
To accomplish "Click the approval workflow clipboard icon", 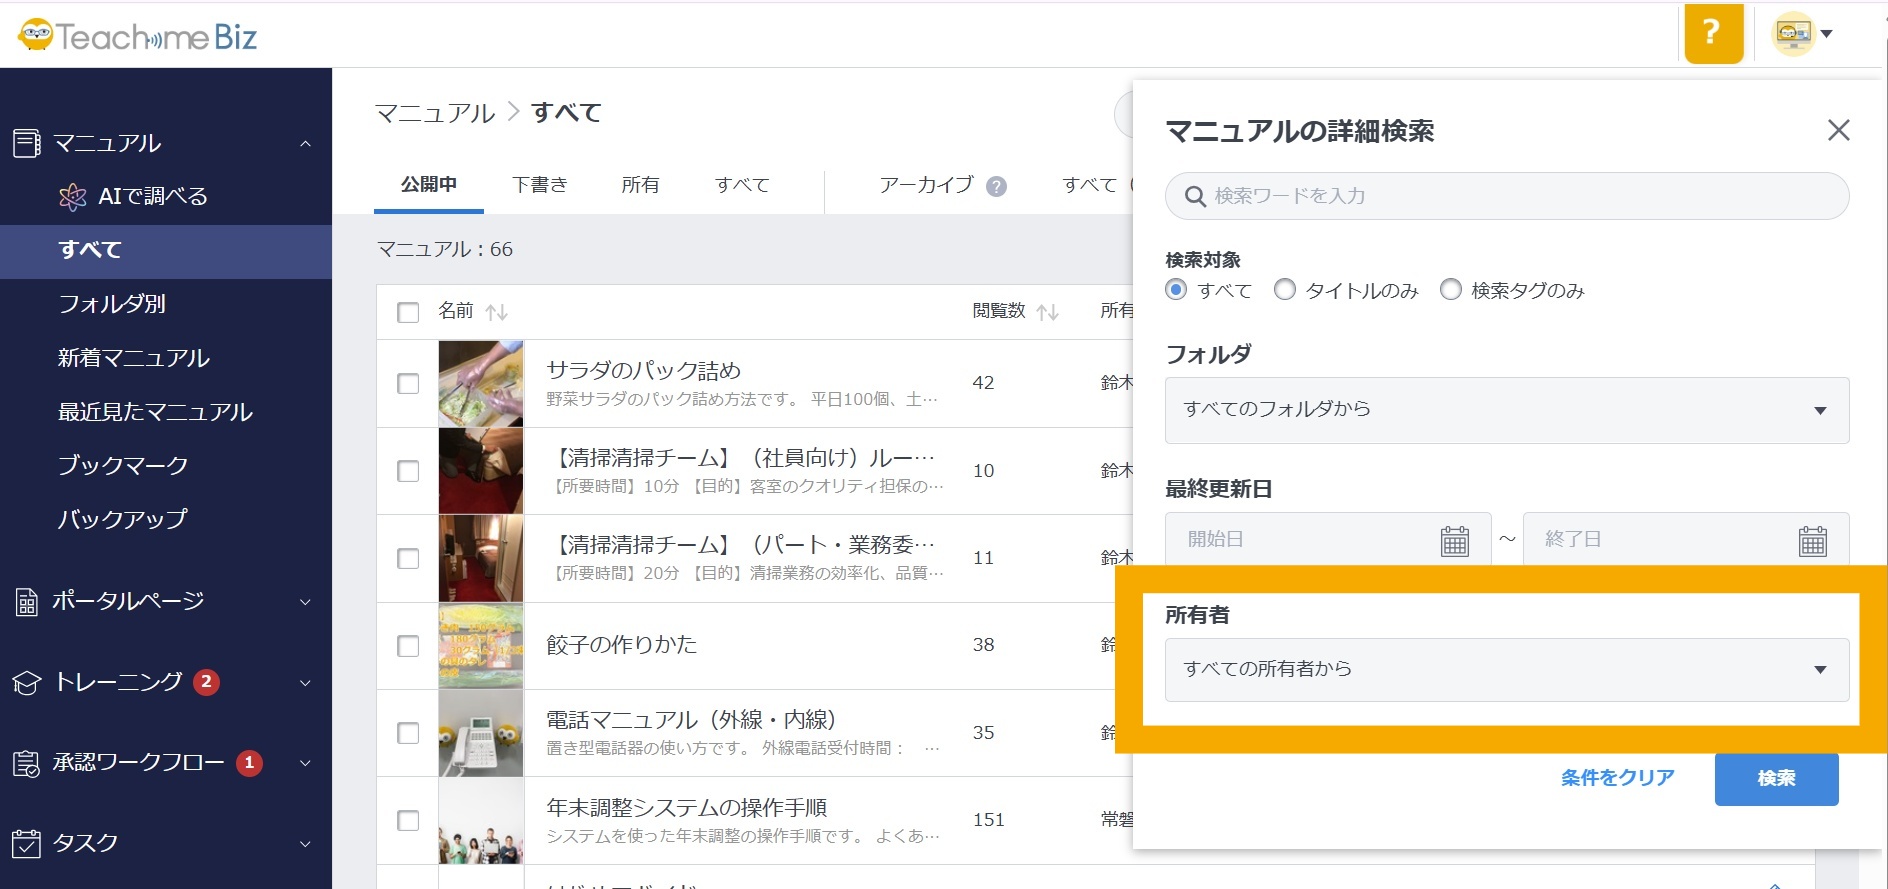I will pyautogui.click(x=26, y=764).
